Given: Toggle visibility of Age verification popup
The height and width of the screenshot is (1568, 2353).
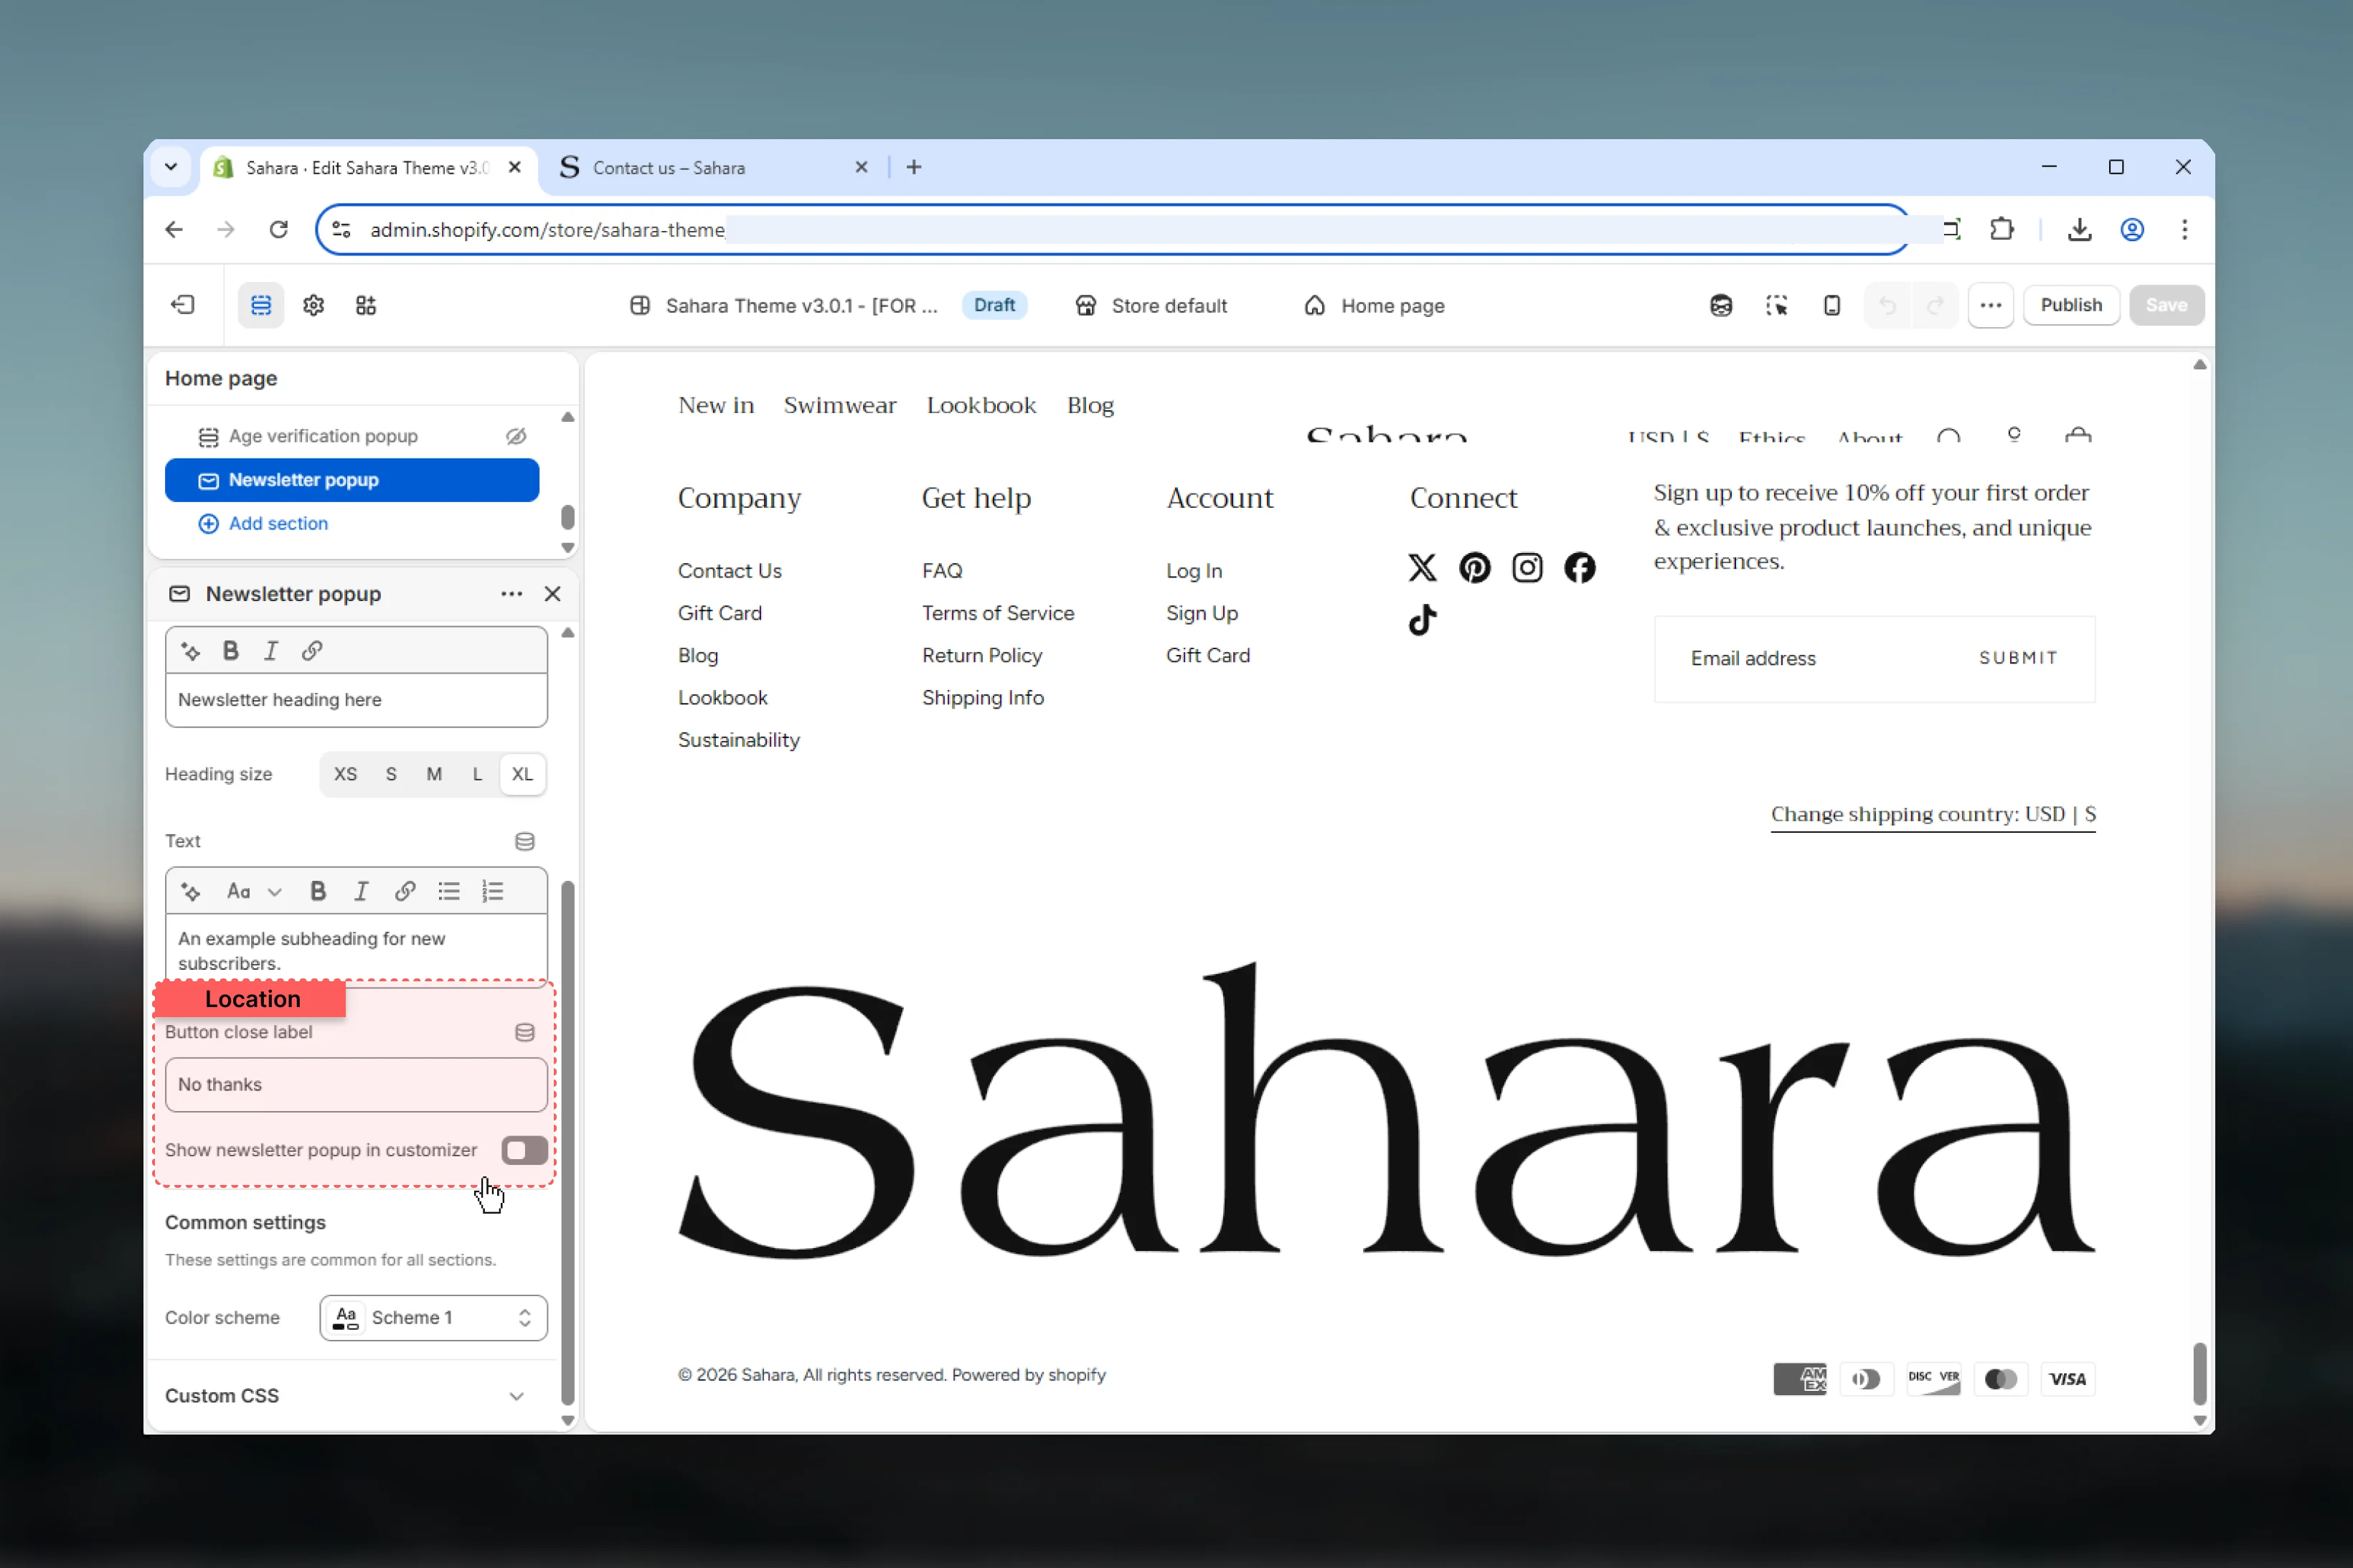Looking at the screenshot, I should pyautogui.click(x=516, y=436).
